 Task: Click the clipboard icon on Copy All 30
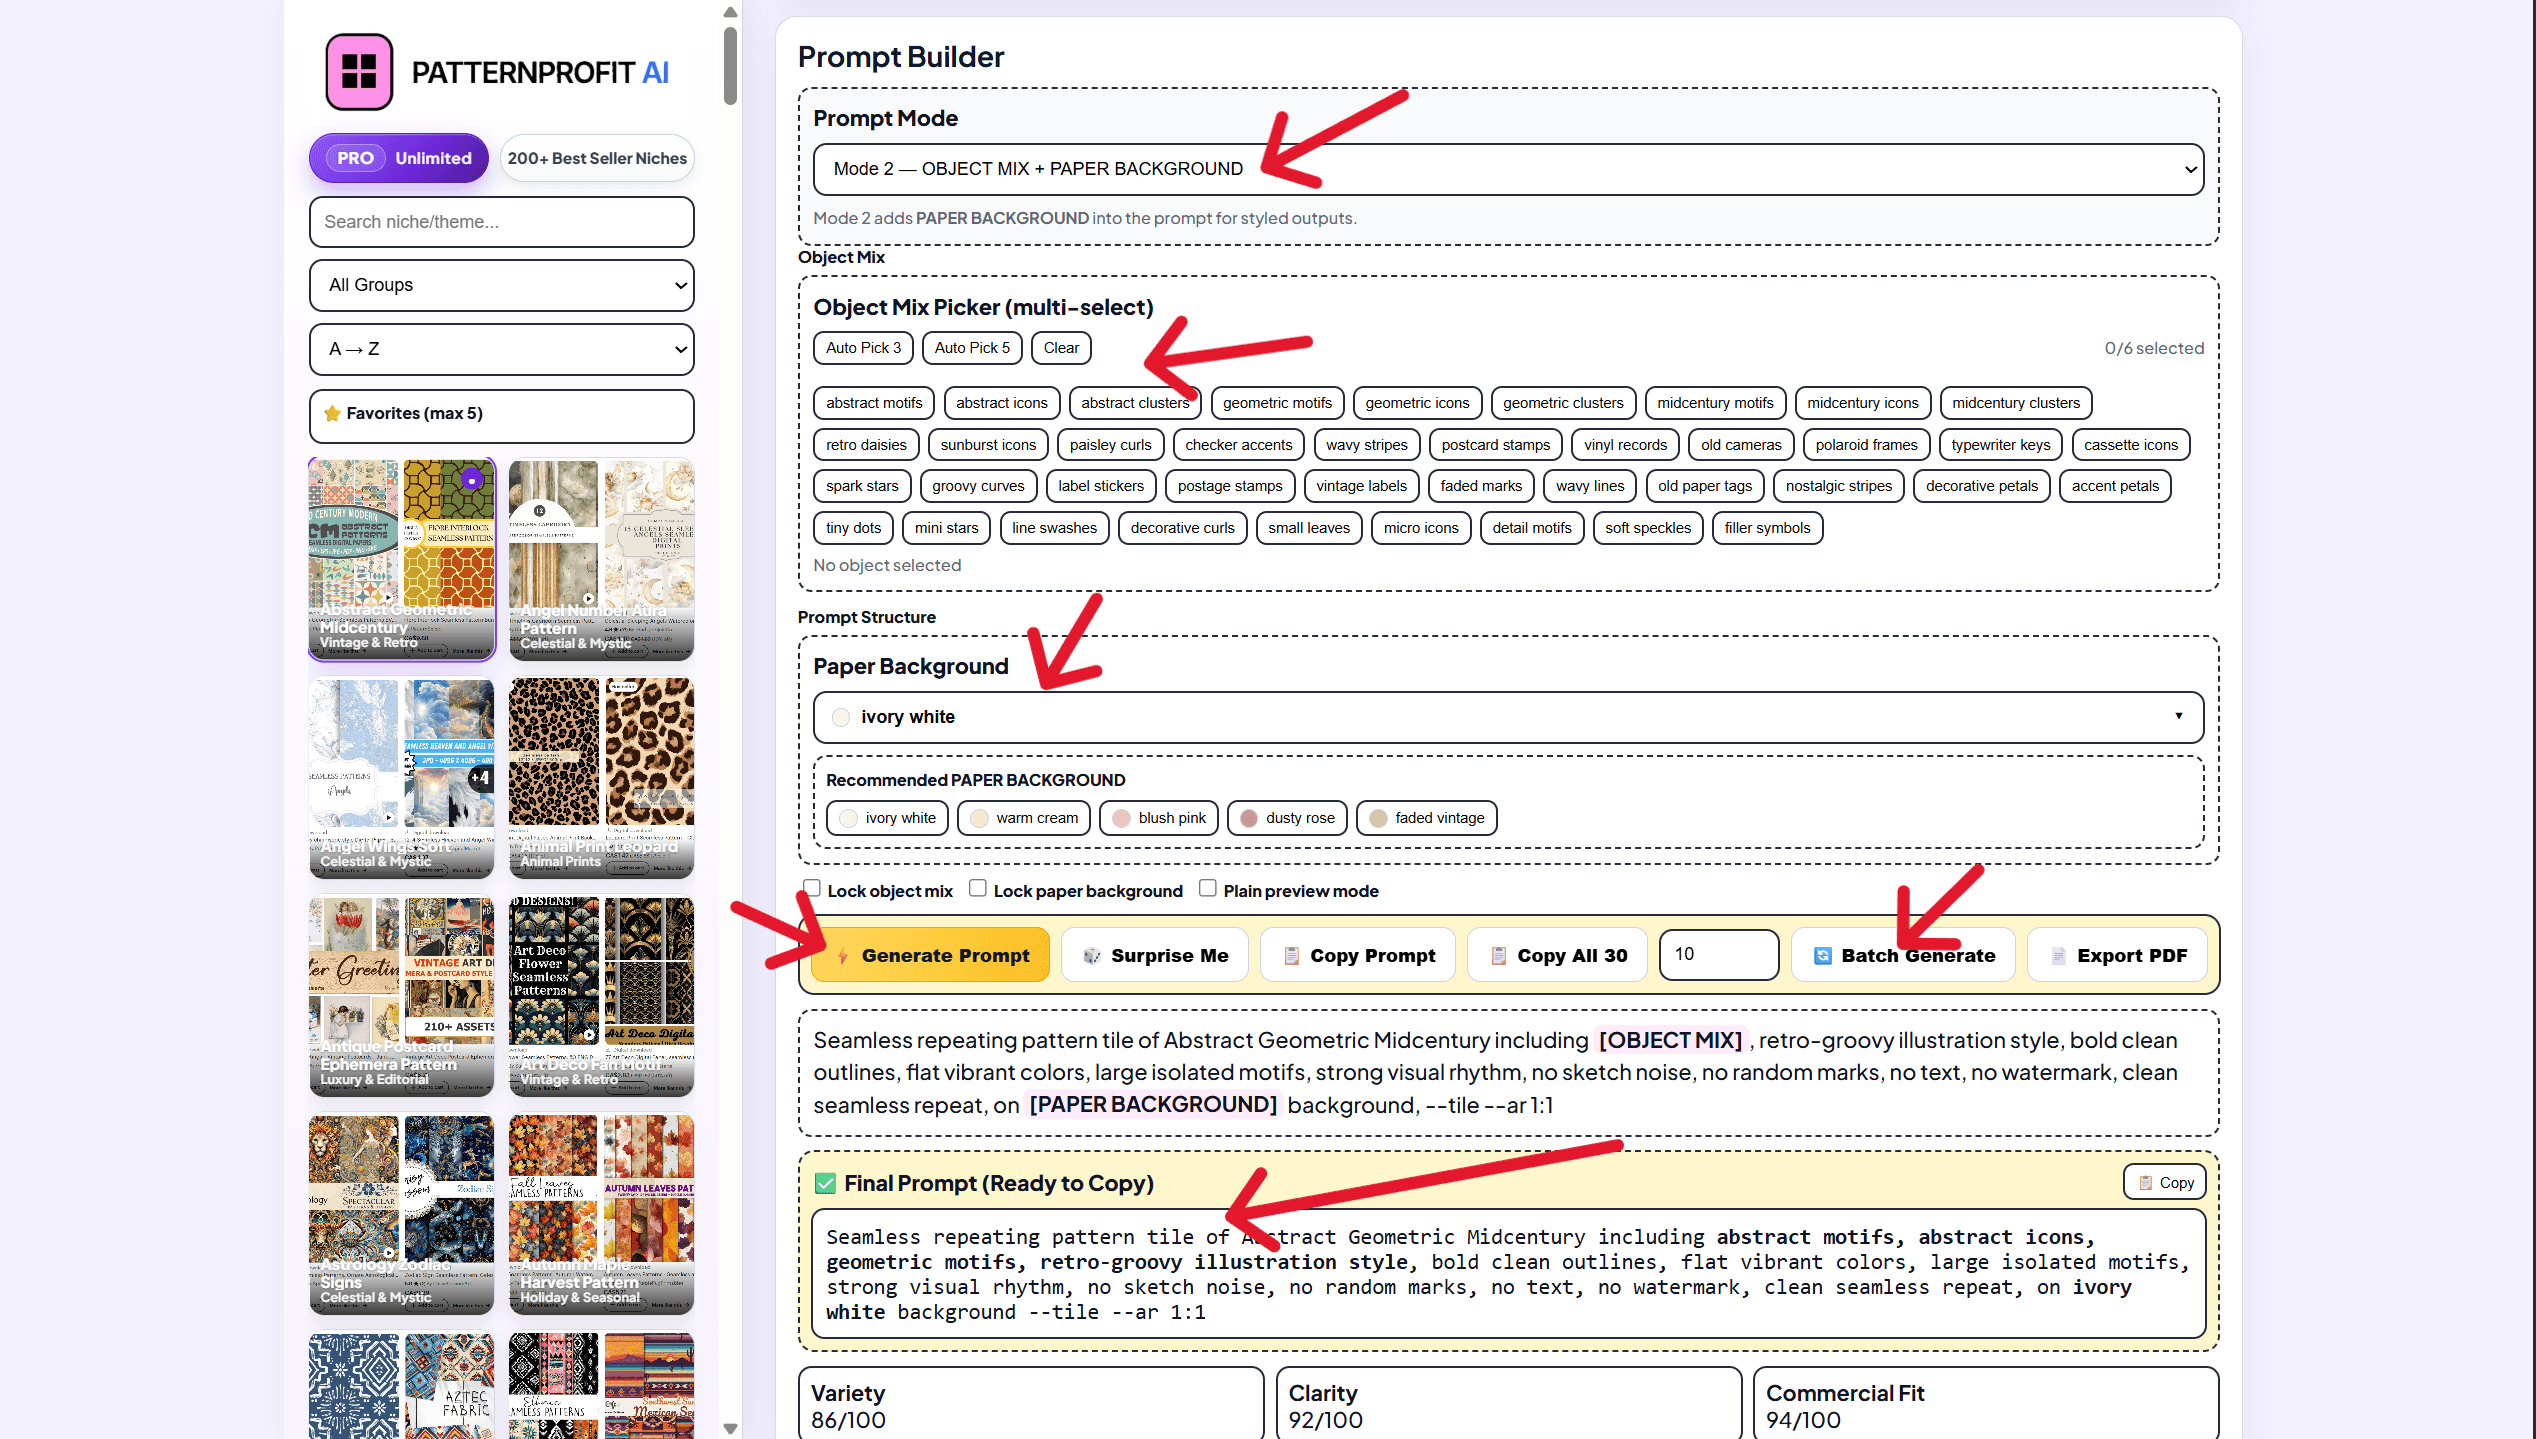click(x=1498, y=956)
